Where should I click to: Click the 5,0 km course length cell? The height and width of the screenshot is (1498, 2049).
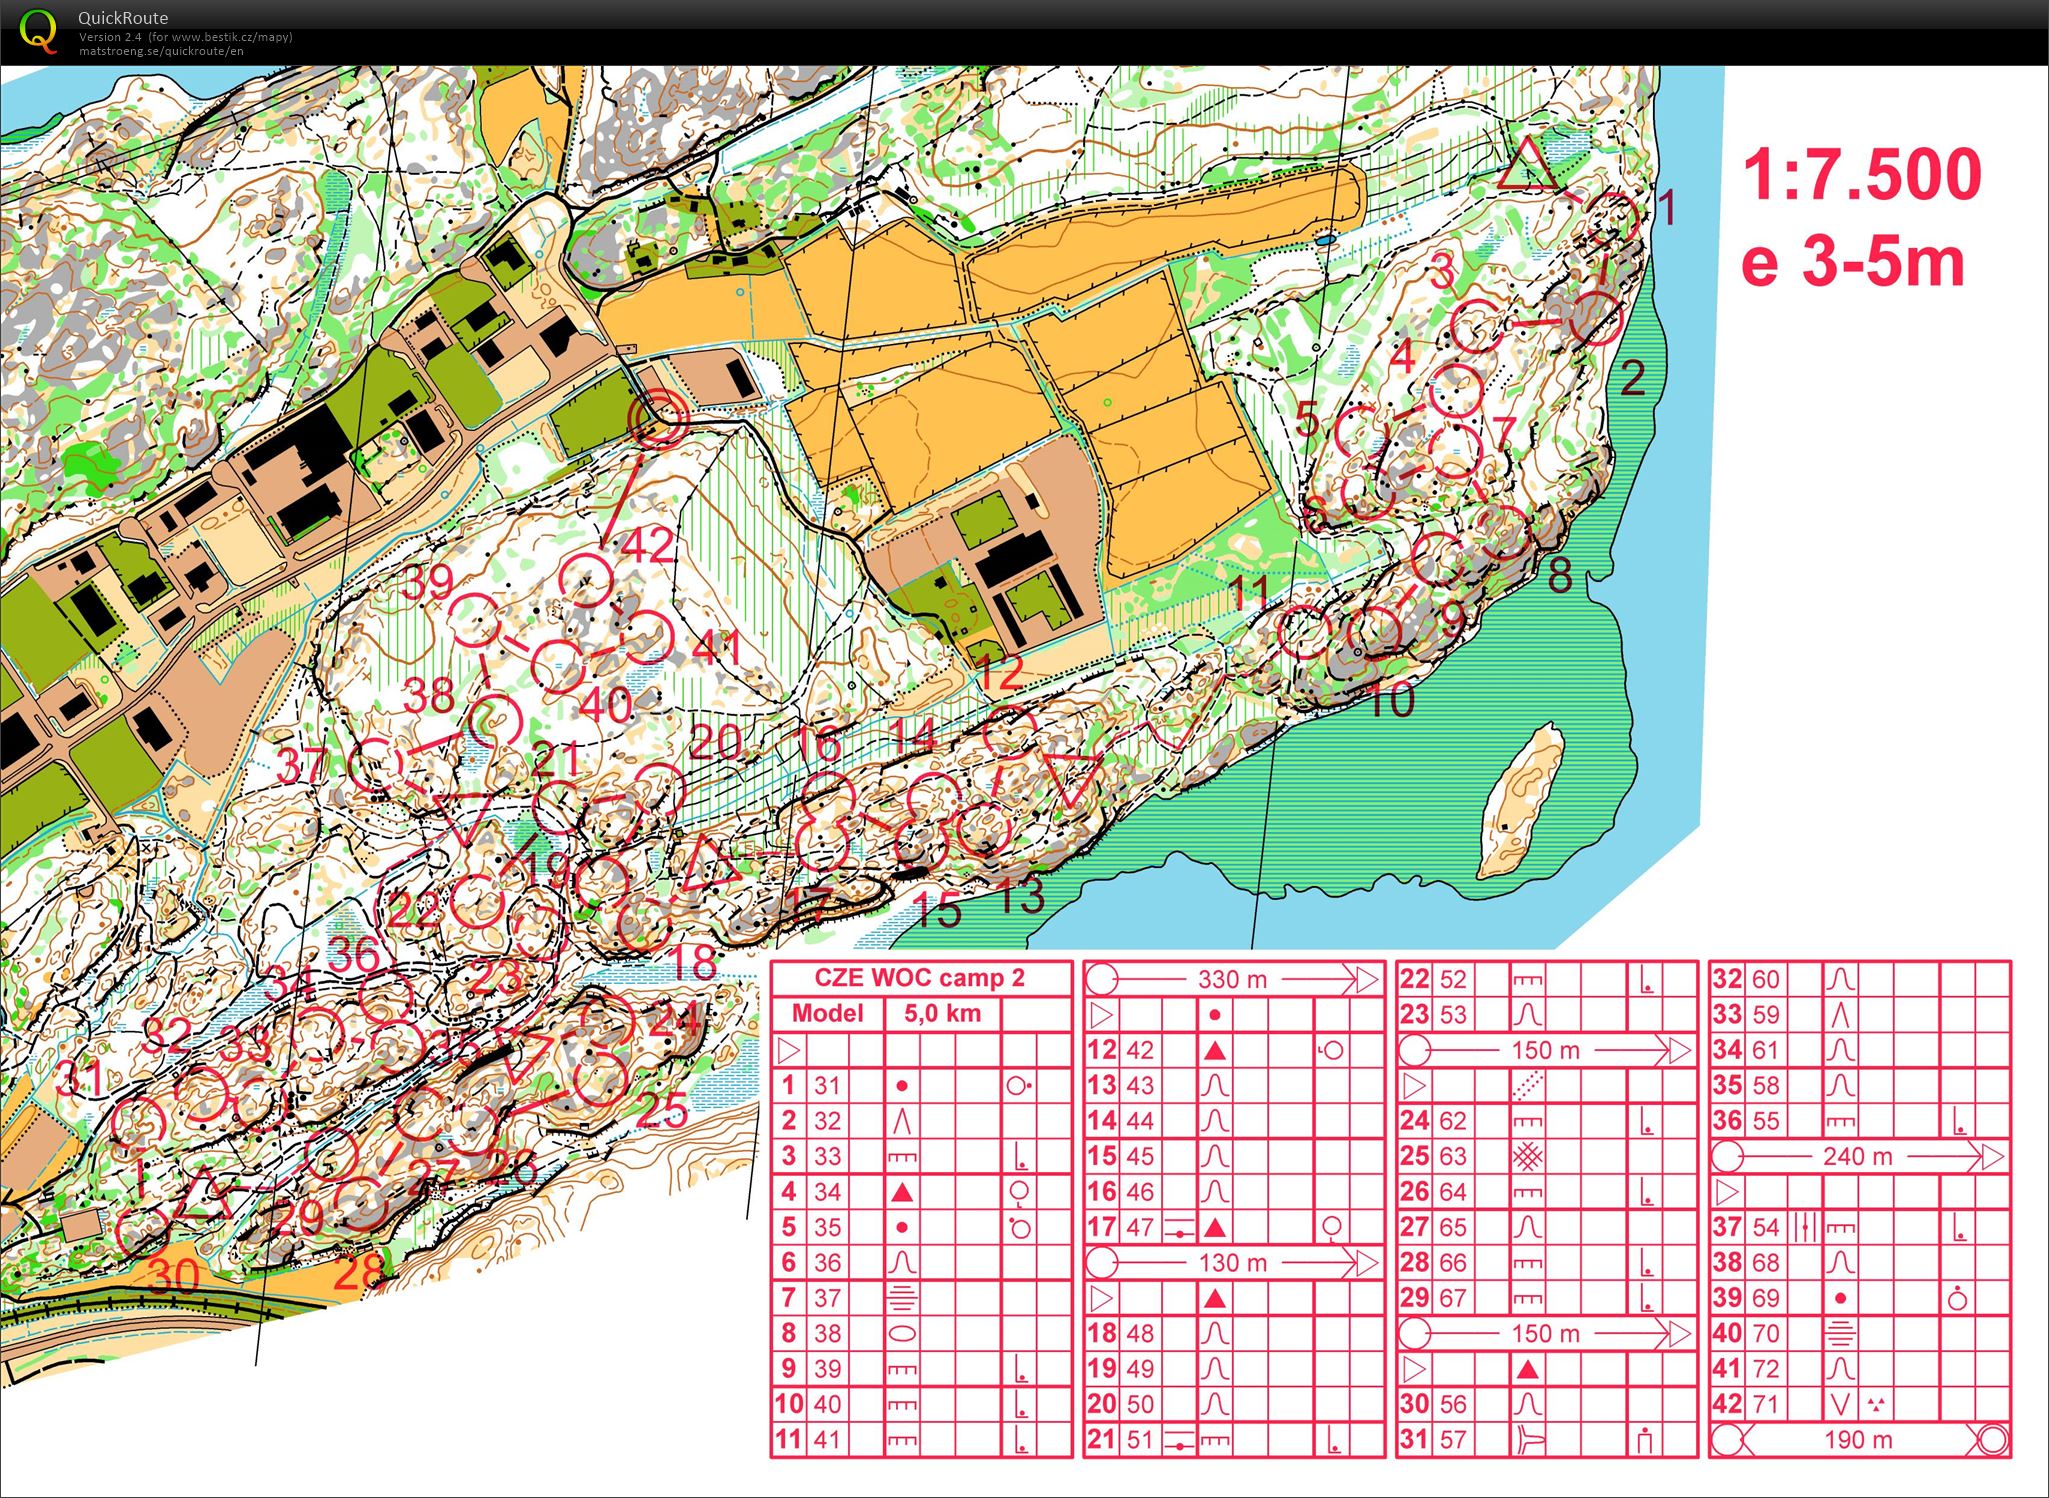tap(942, 1013)
